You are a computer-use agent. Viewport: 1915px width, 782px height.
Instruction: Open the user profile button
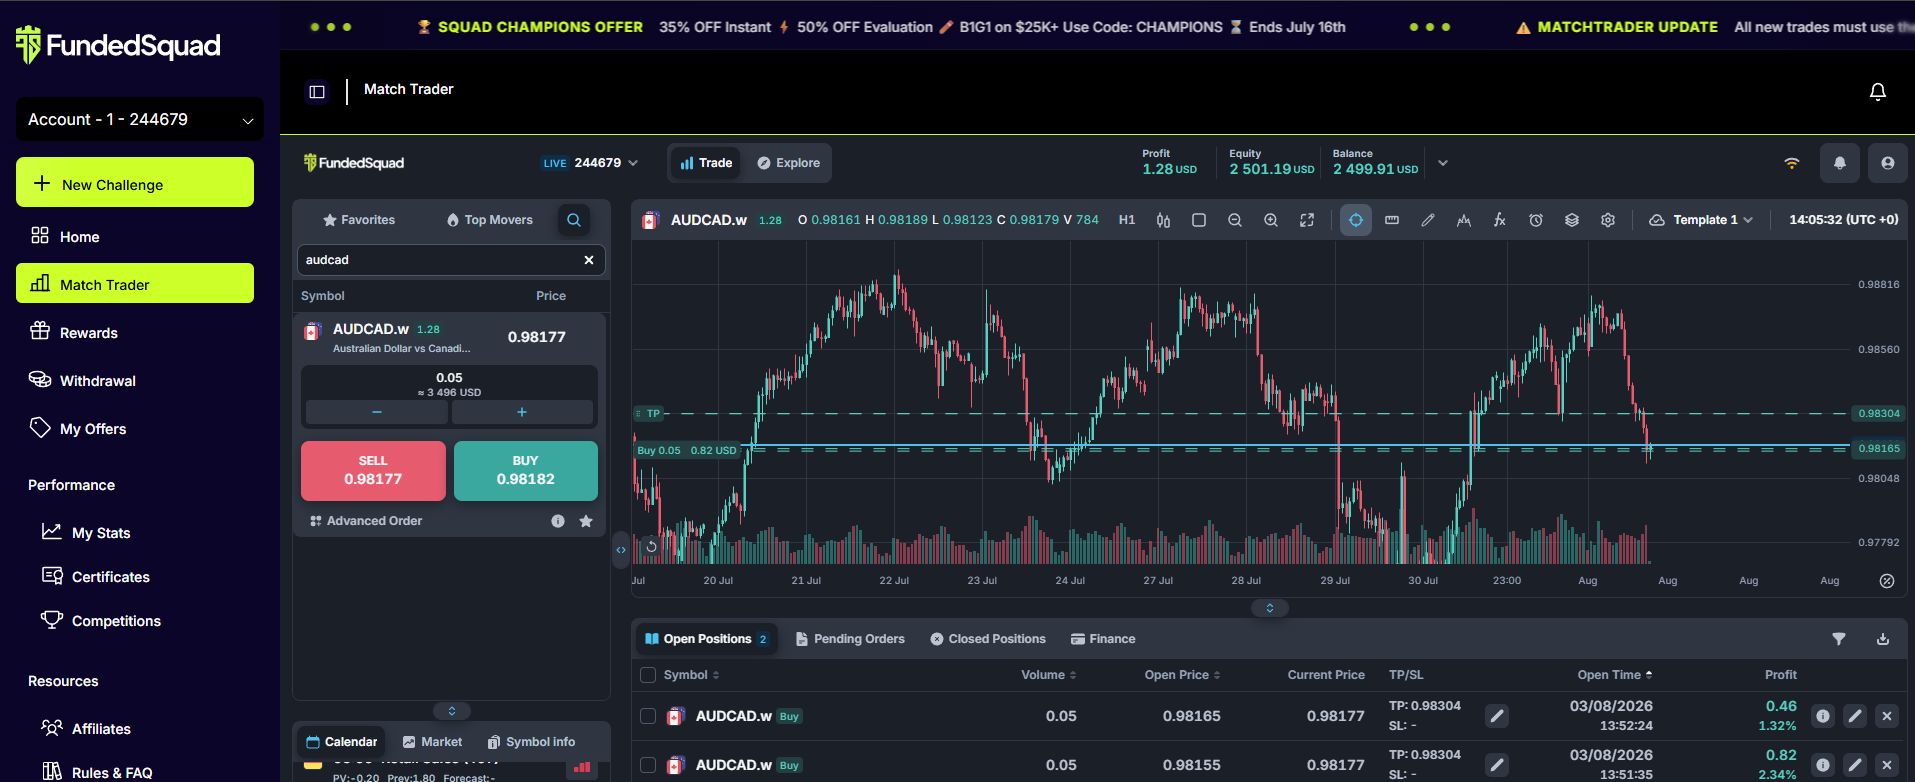[1888, 163]
